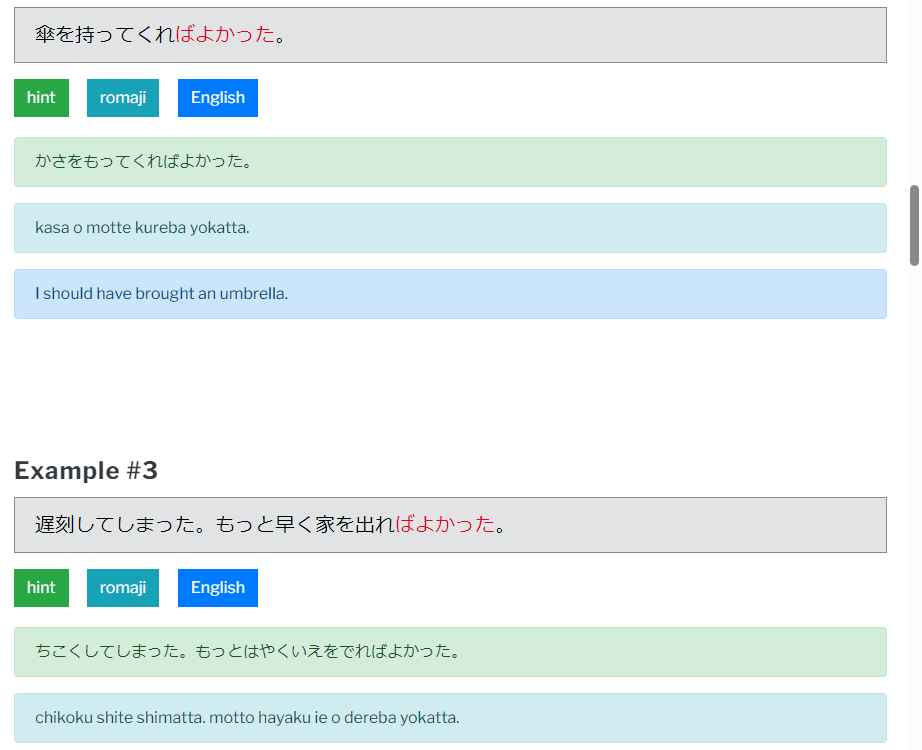Click the red ばよかった in Example #3 sentence
Viewport: 922px width, 750px height.
pos(445,525)
